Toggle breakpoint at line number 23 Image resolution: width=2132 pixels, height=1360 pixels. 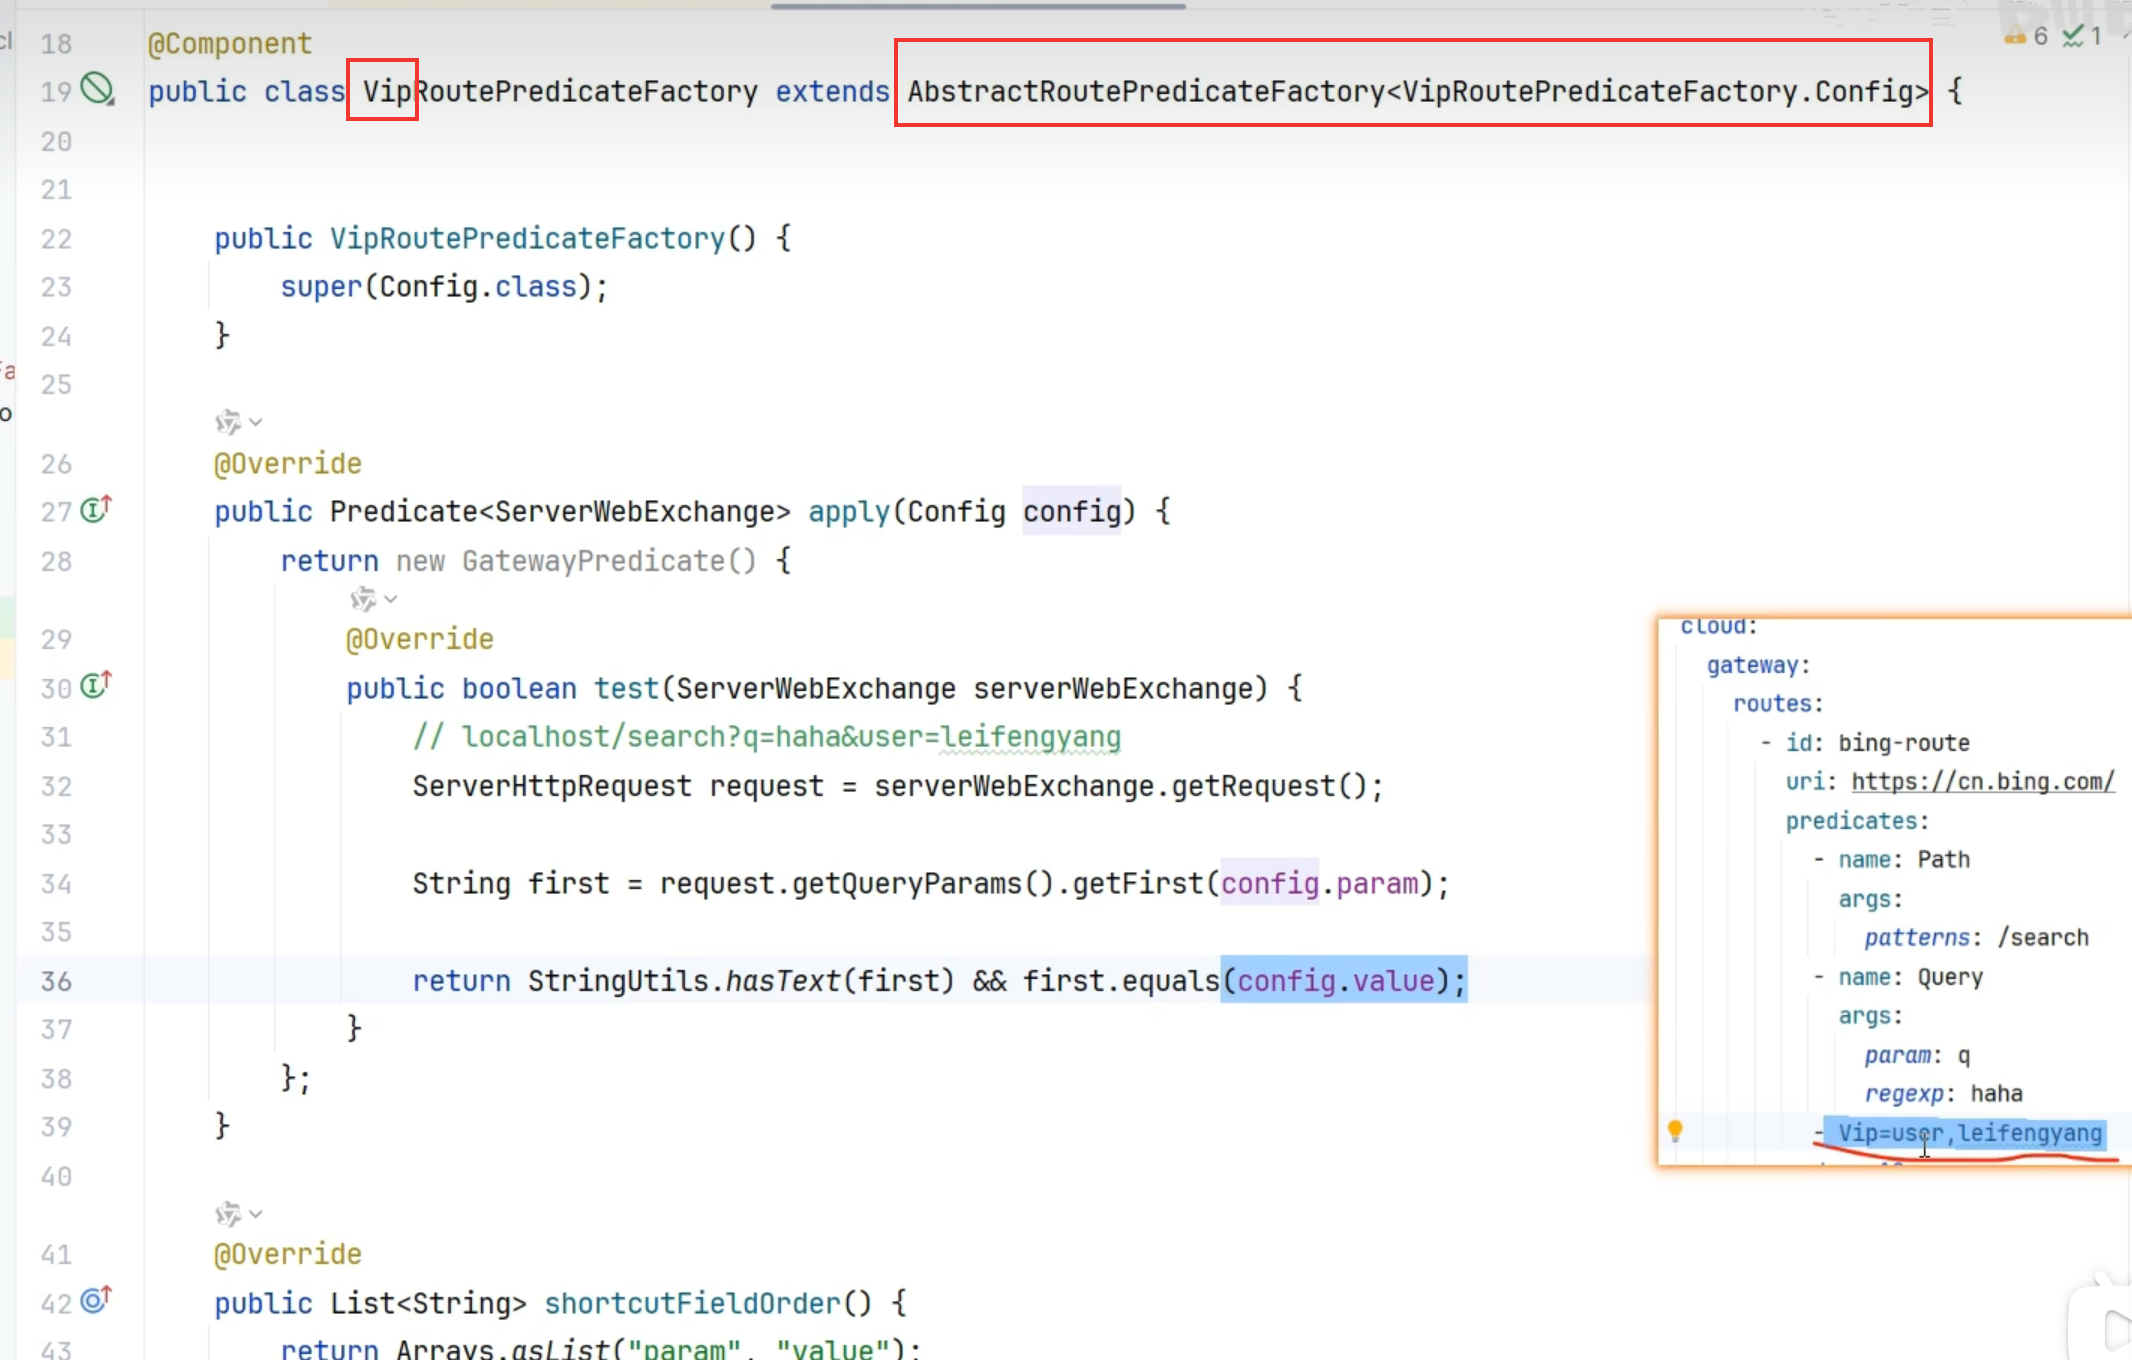pos(56,287)
